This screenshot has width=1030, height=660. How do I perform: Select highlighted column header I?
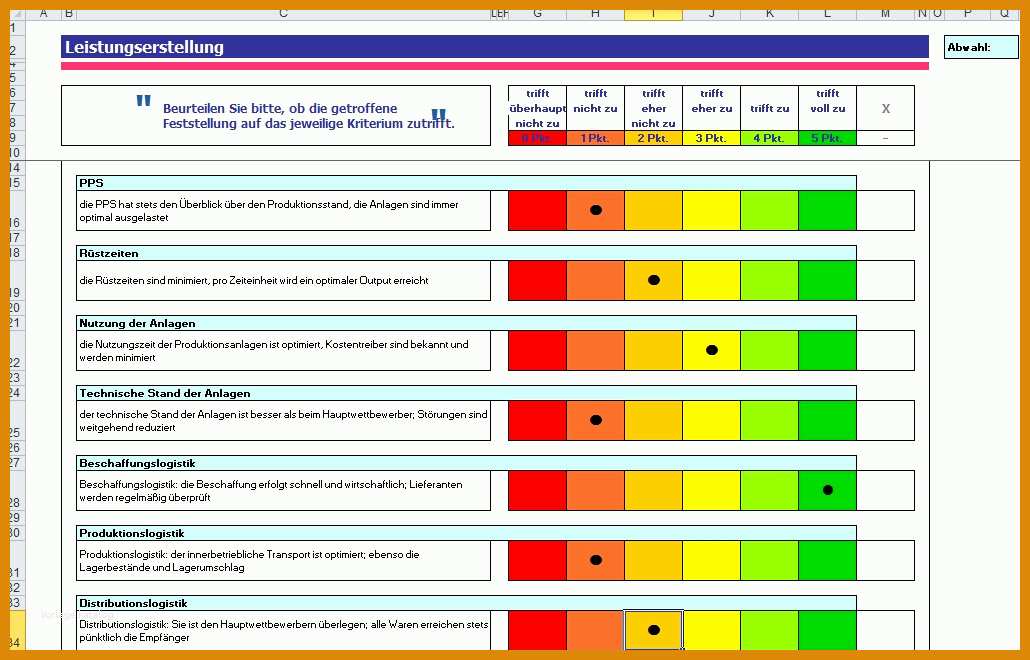coord(654,13)
